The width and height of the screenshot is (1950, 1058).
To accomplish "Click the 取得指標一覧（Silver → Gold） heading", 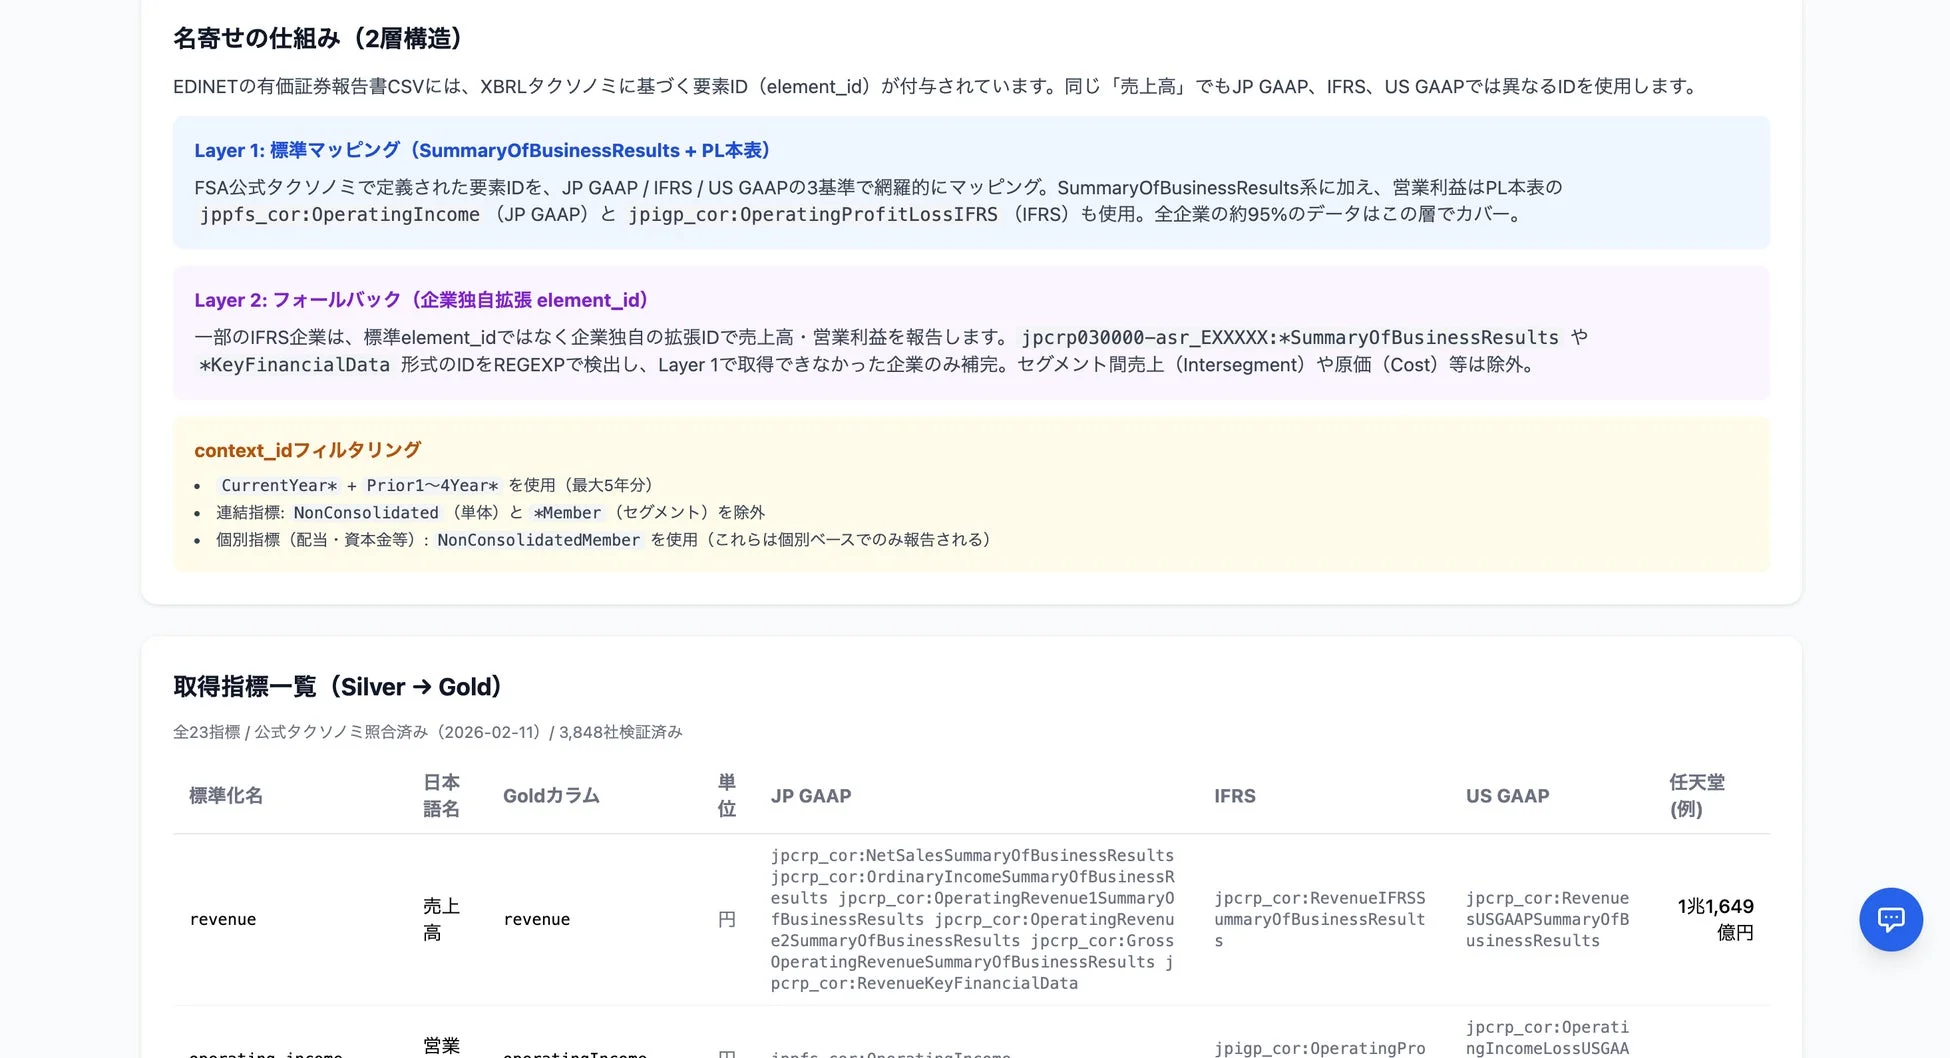I will (337, 687).
